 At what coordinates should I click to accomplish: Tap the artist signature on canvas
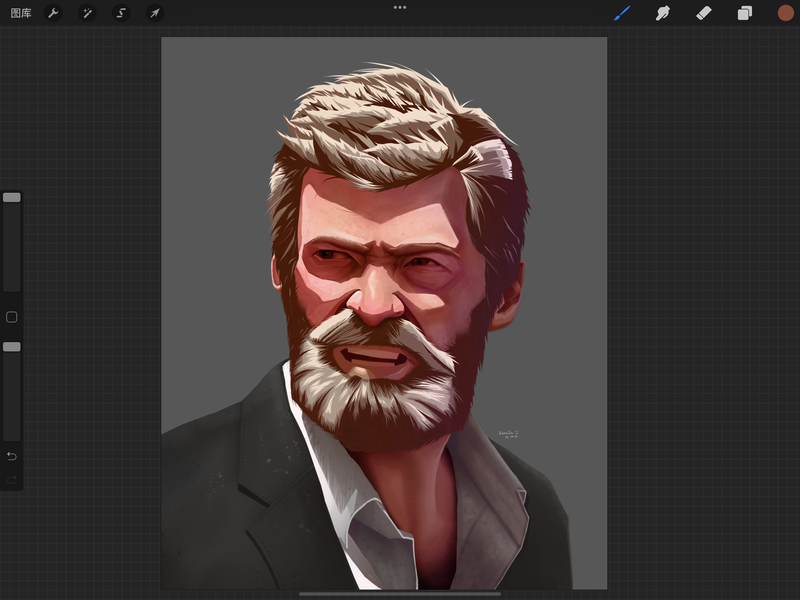[x=509, y=434]
